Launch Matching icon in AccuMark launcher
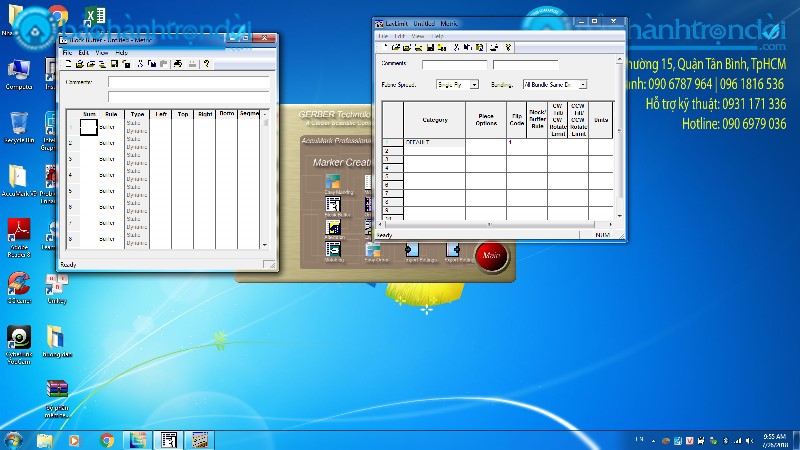This screenshot has width=800, height=450. [333, 249]
